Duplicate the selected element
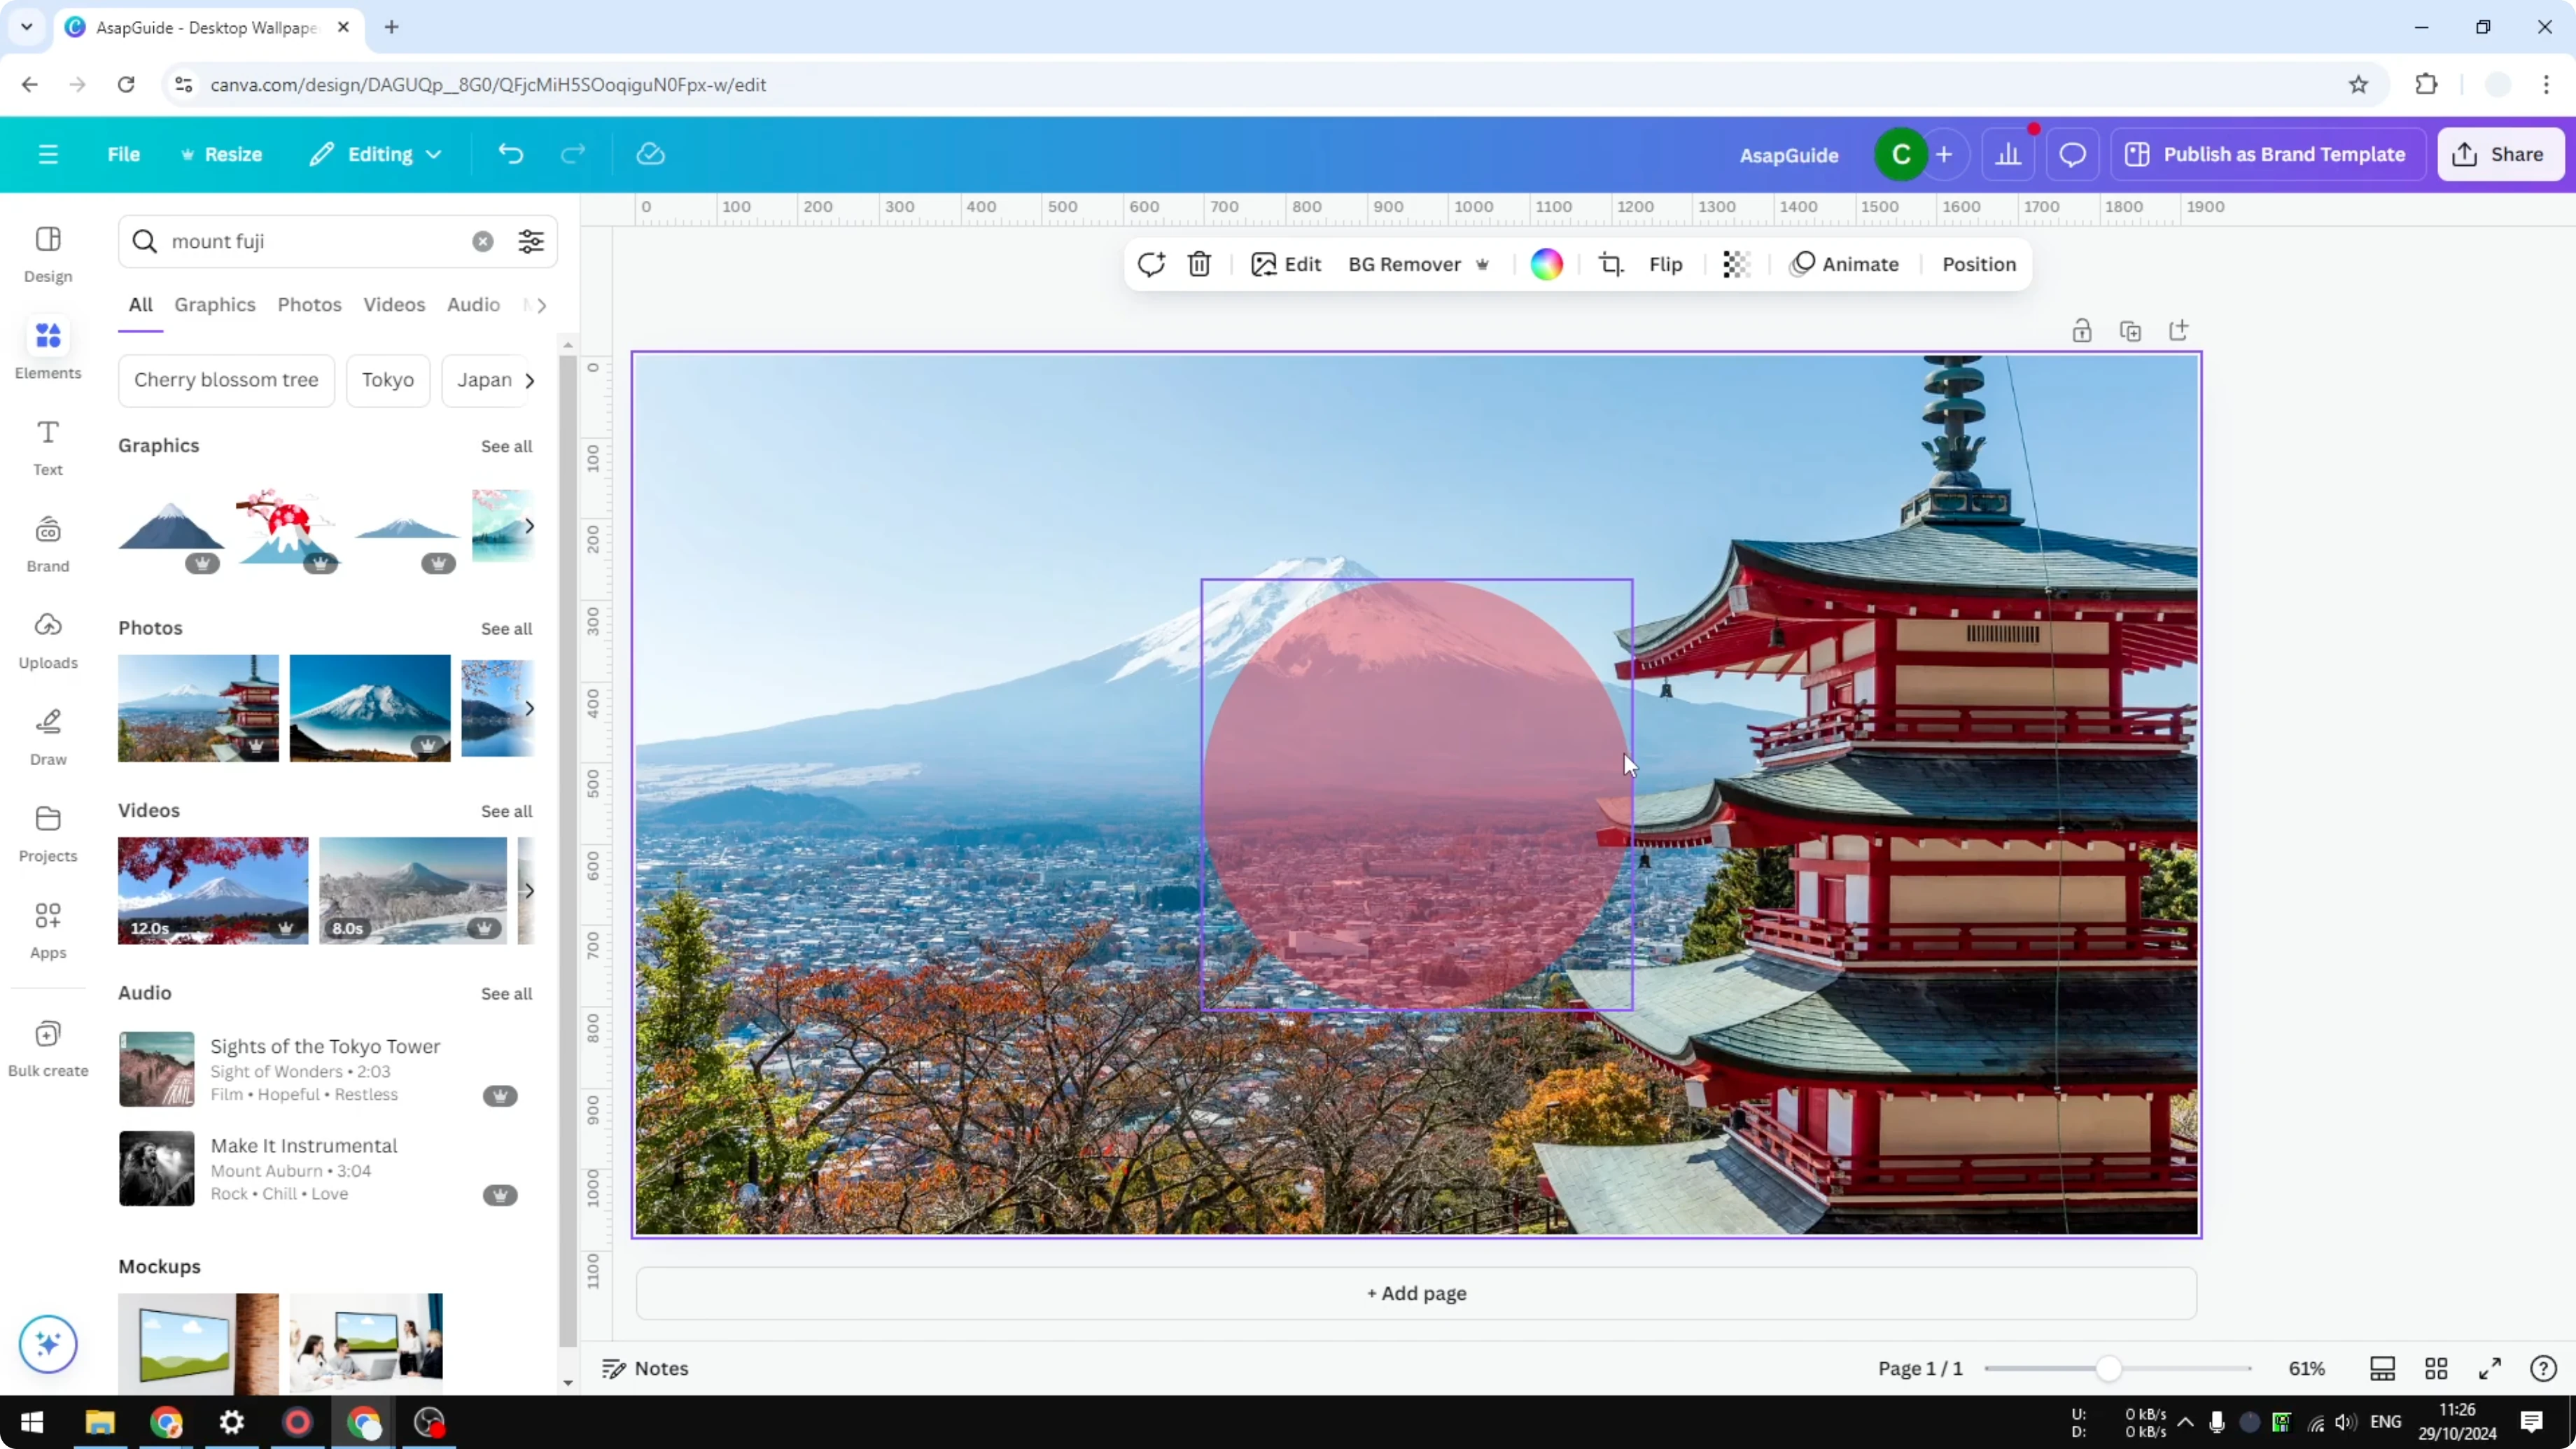The image size is (2576, 1449). (2131, 330)
